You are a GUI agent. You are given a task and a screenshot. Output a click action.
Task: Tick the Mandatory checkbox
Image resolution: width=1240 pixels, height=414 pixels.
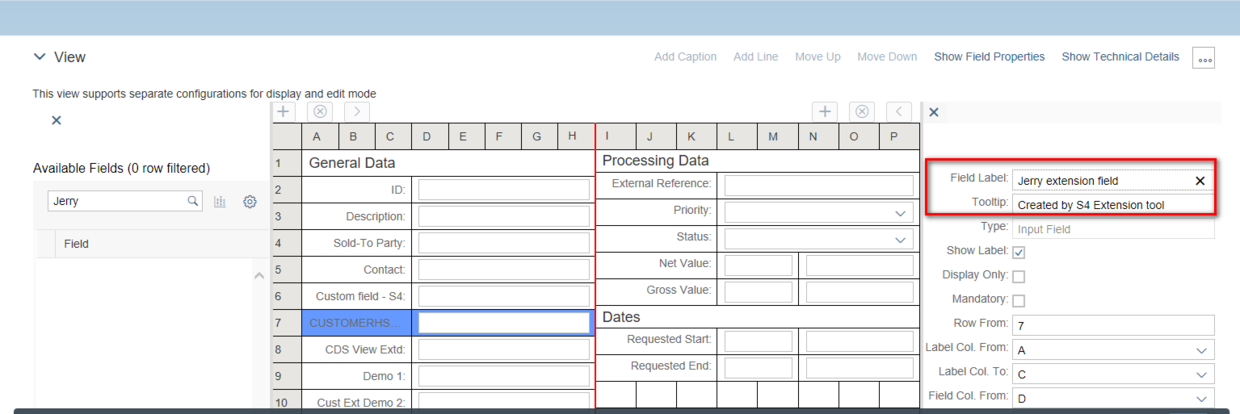1018,300
